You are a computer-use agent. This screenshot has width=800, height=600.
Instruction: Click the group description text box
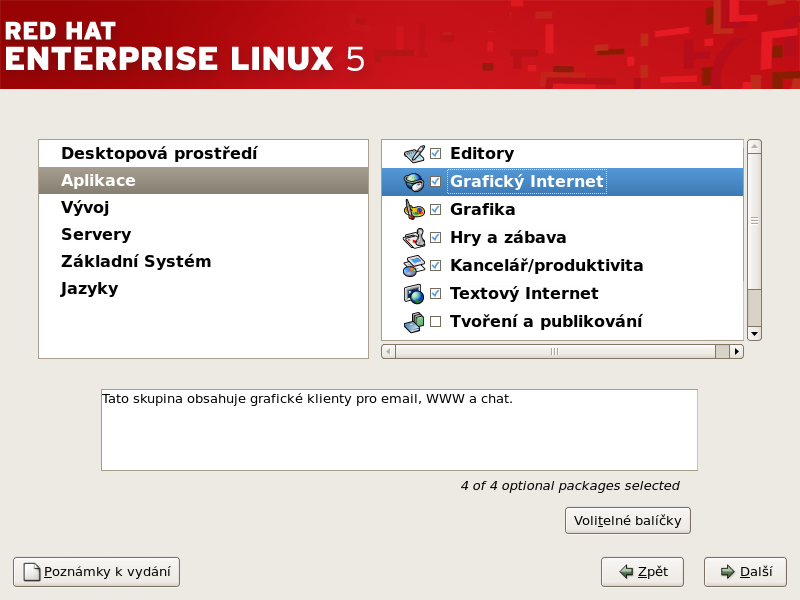[399, 430]
